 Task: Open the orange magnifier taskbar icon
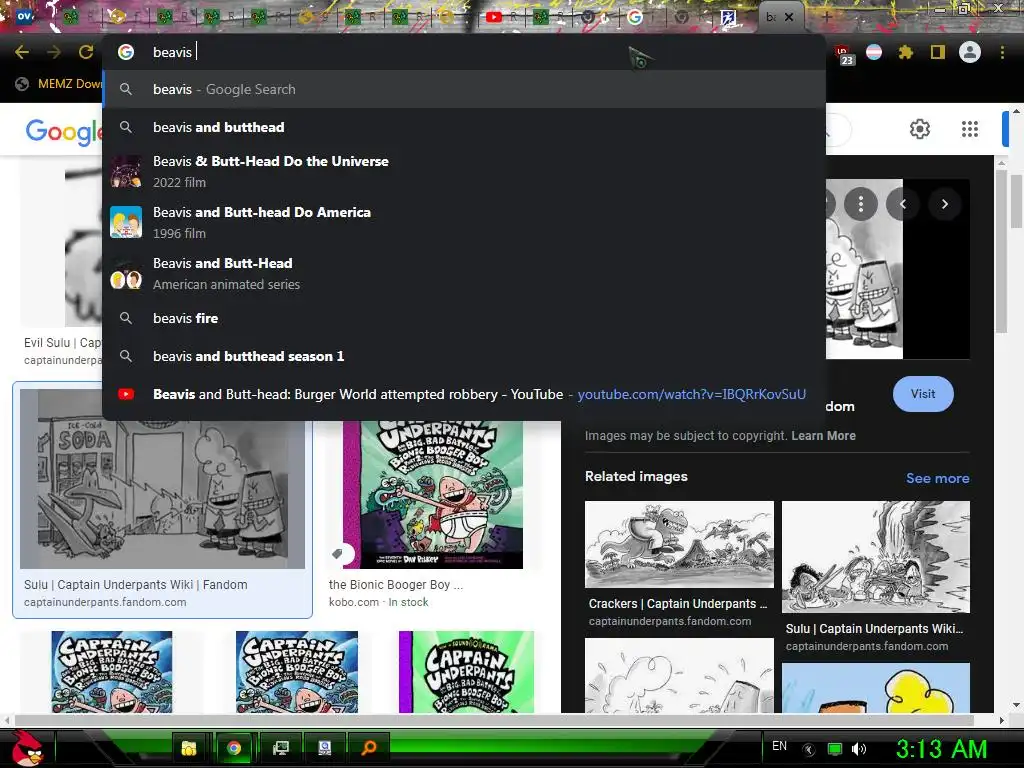[x=369, y=748]
